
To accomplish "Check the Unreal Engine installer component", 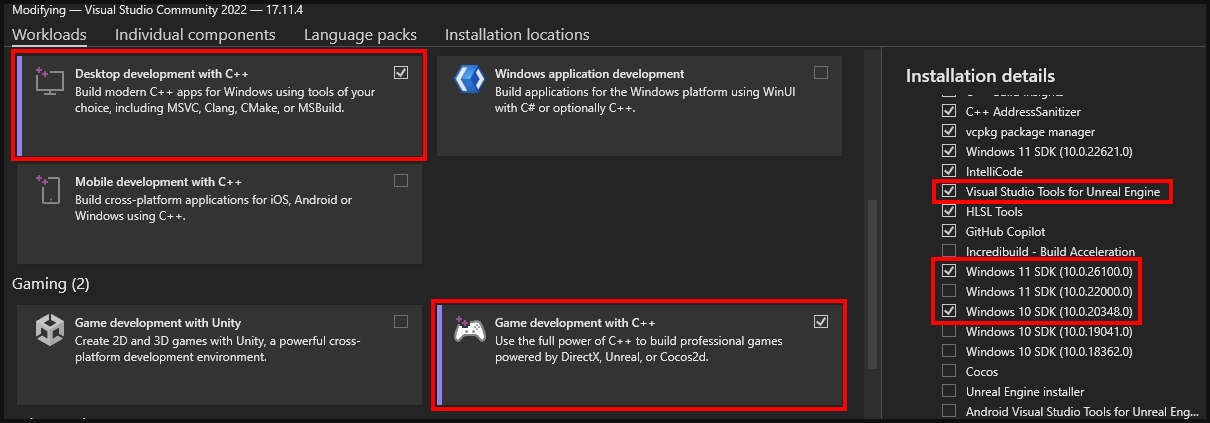I will [949, 392].
